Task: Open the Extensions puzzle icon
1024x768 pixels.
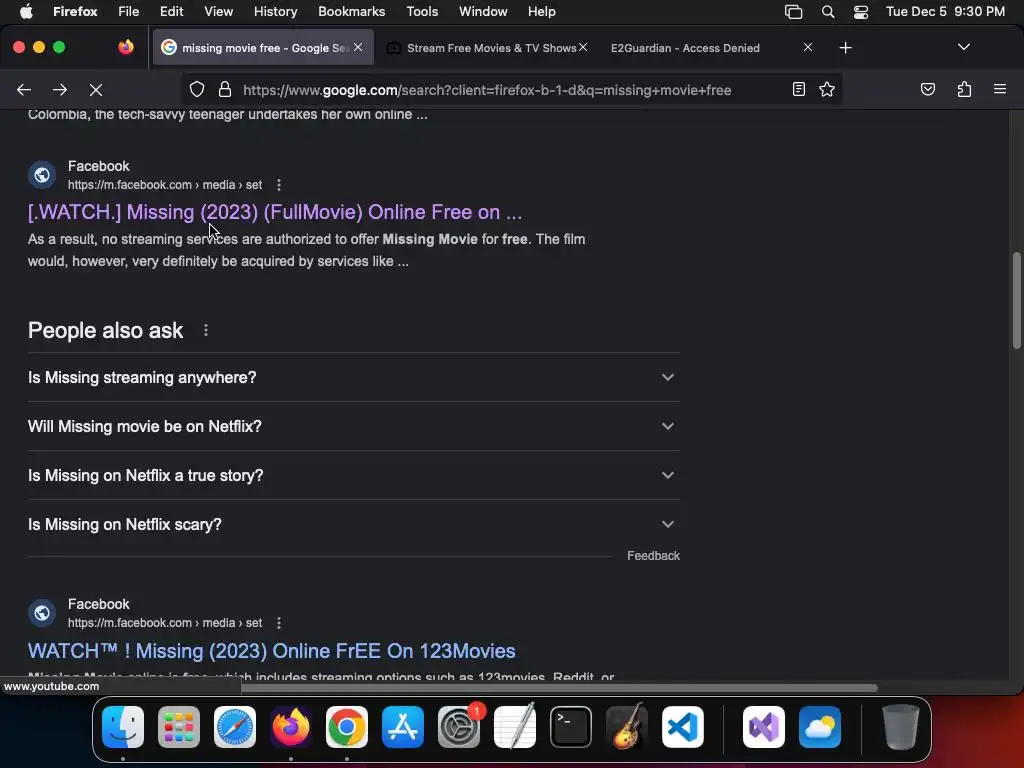Action: pyautogui.click(x=964, y=89)
